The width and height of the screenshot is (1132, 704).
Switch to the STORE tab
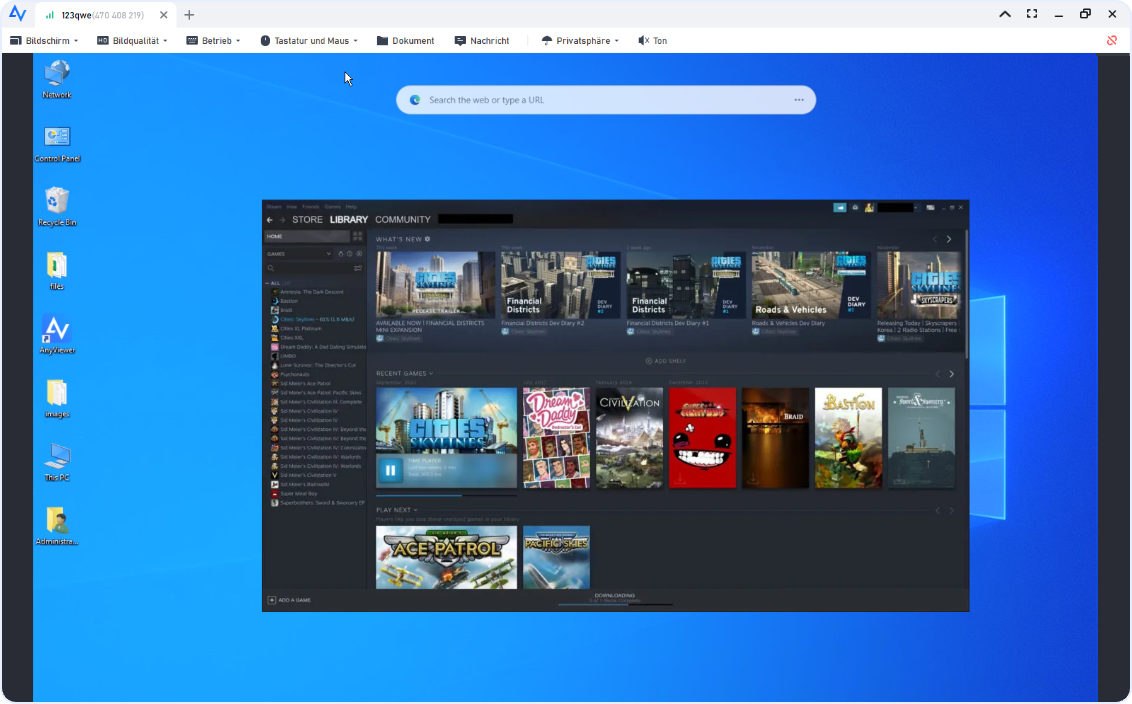pyautogui.click(x=307, y=220)
